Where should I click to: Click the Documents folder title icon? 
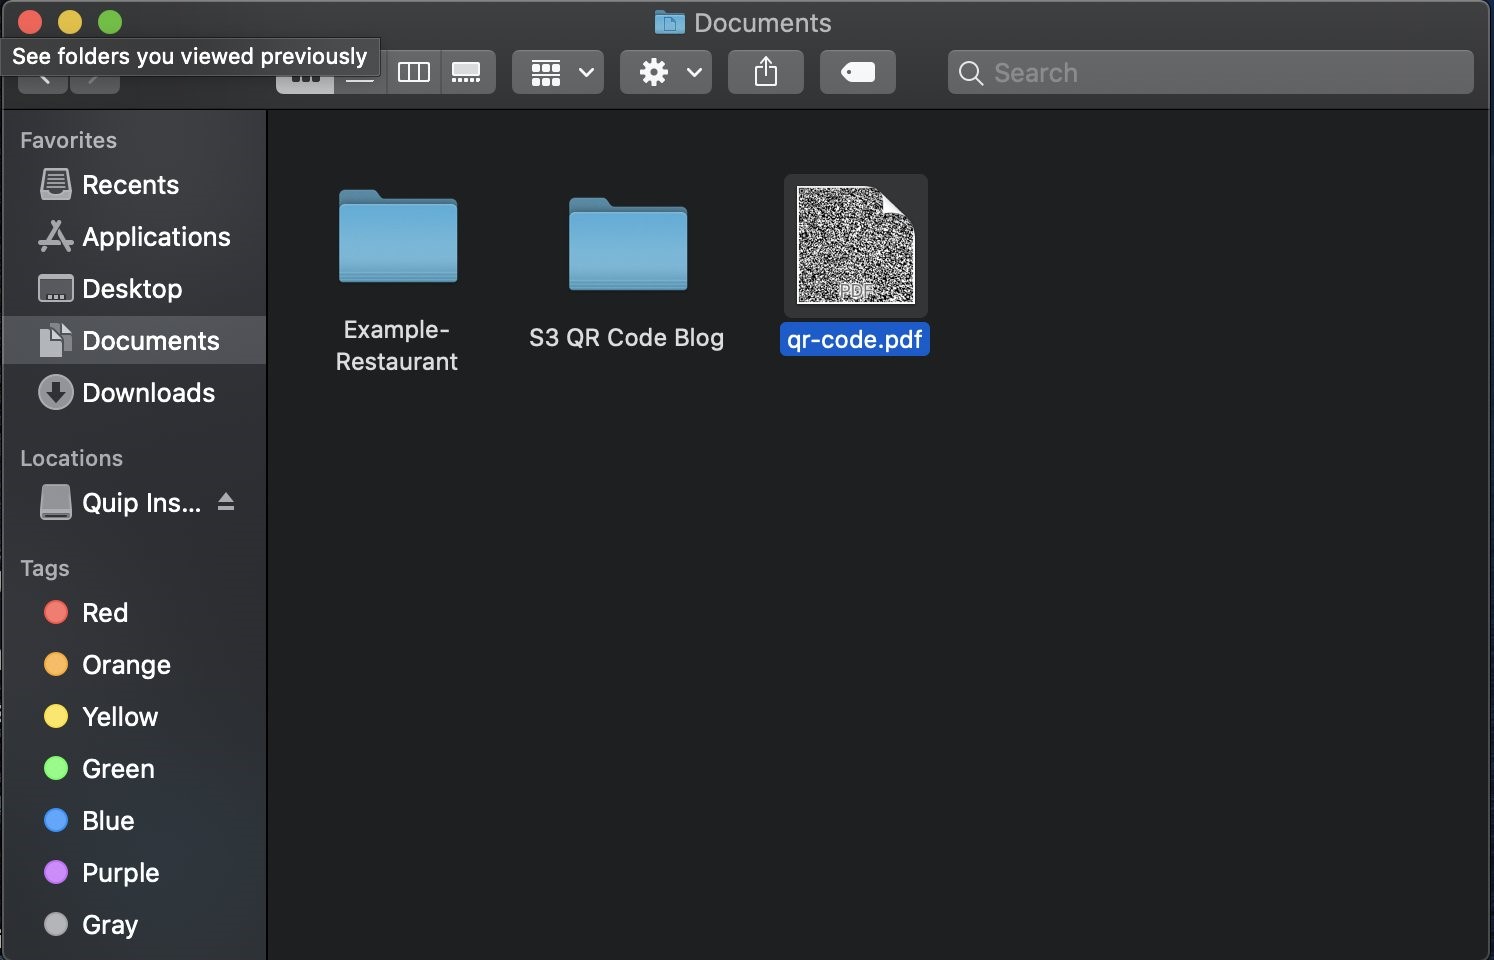click(669, 22)
